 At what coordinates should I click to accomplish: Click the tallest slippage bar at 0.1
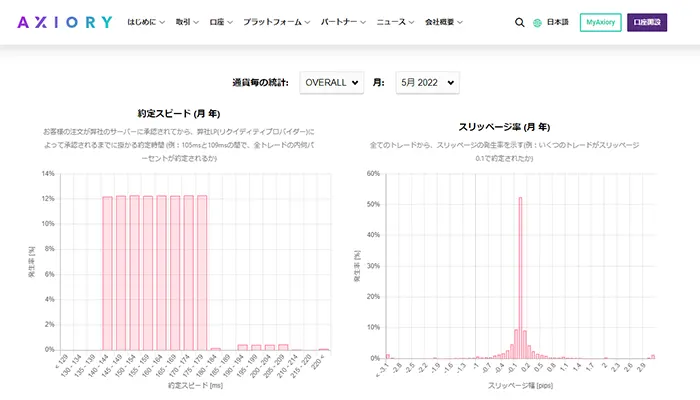coord(520,278)
